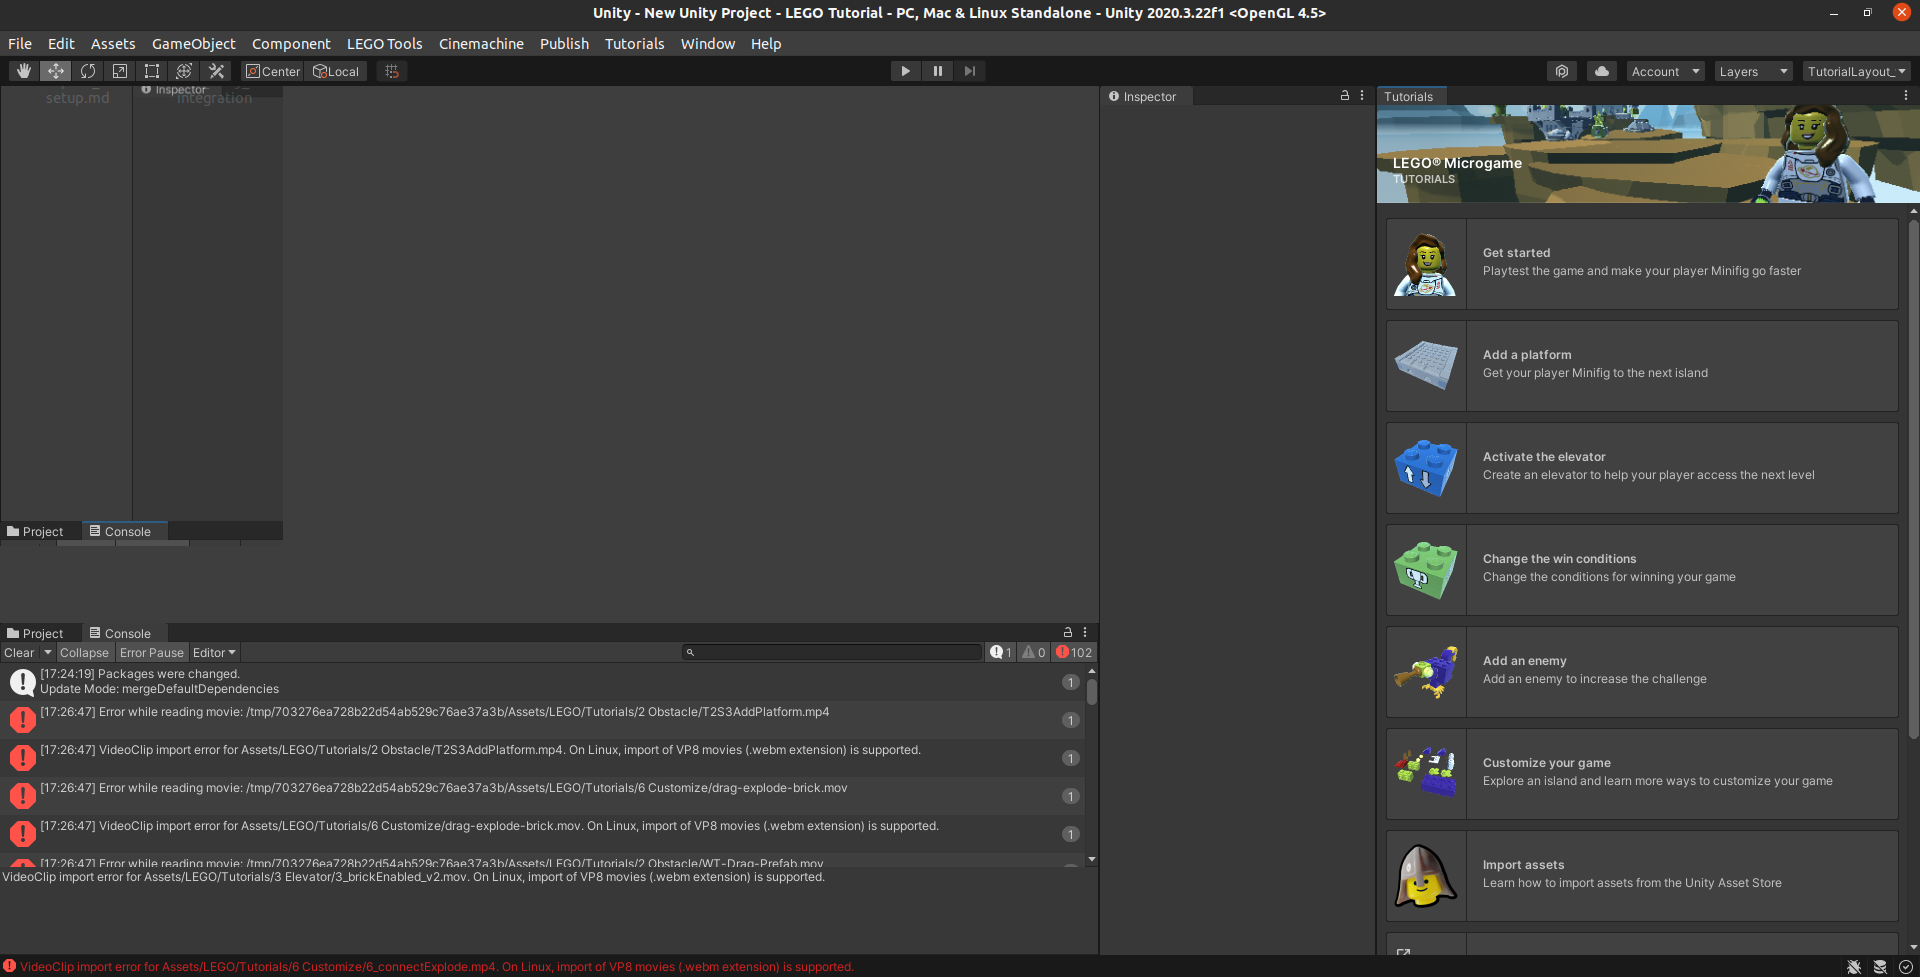The height and width of the screenshot is (977, 1920).
Task: Click the Console vertical scrollbar thumb
Action: pyautogui.click(x=1092, y=692)
